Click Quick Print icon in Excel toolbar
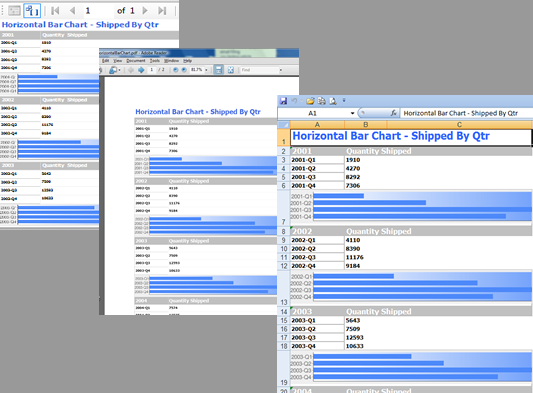The image size is (533, 393). pyautogui.click(x=322, y=101)
